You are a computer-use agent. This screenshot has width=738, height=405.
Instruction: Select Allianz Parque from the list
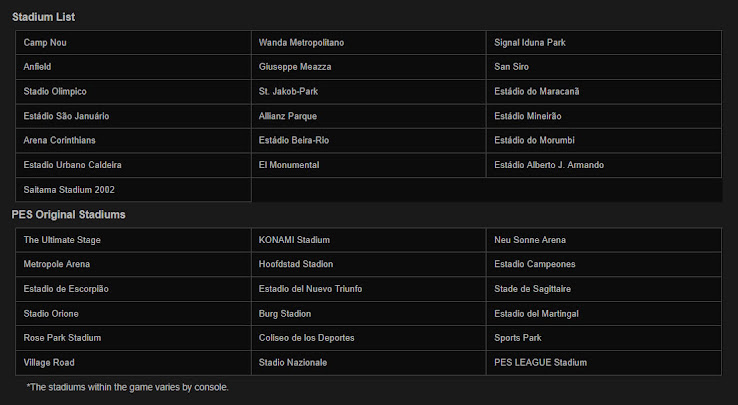[369, 116]
